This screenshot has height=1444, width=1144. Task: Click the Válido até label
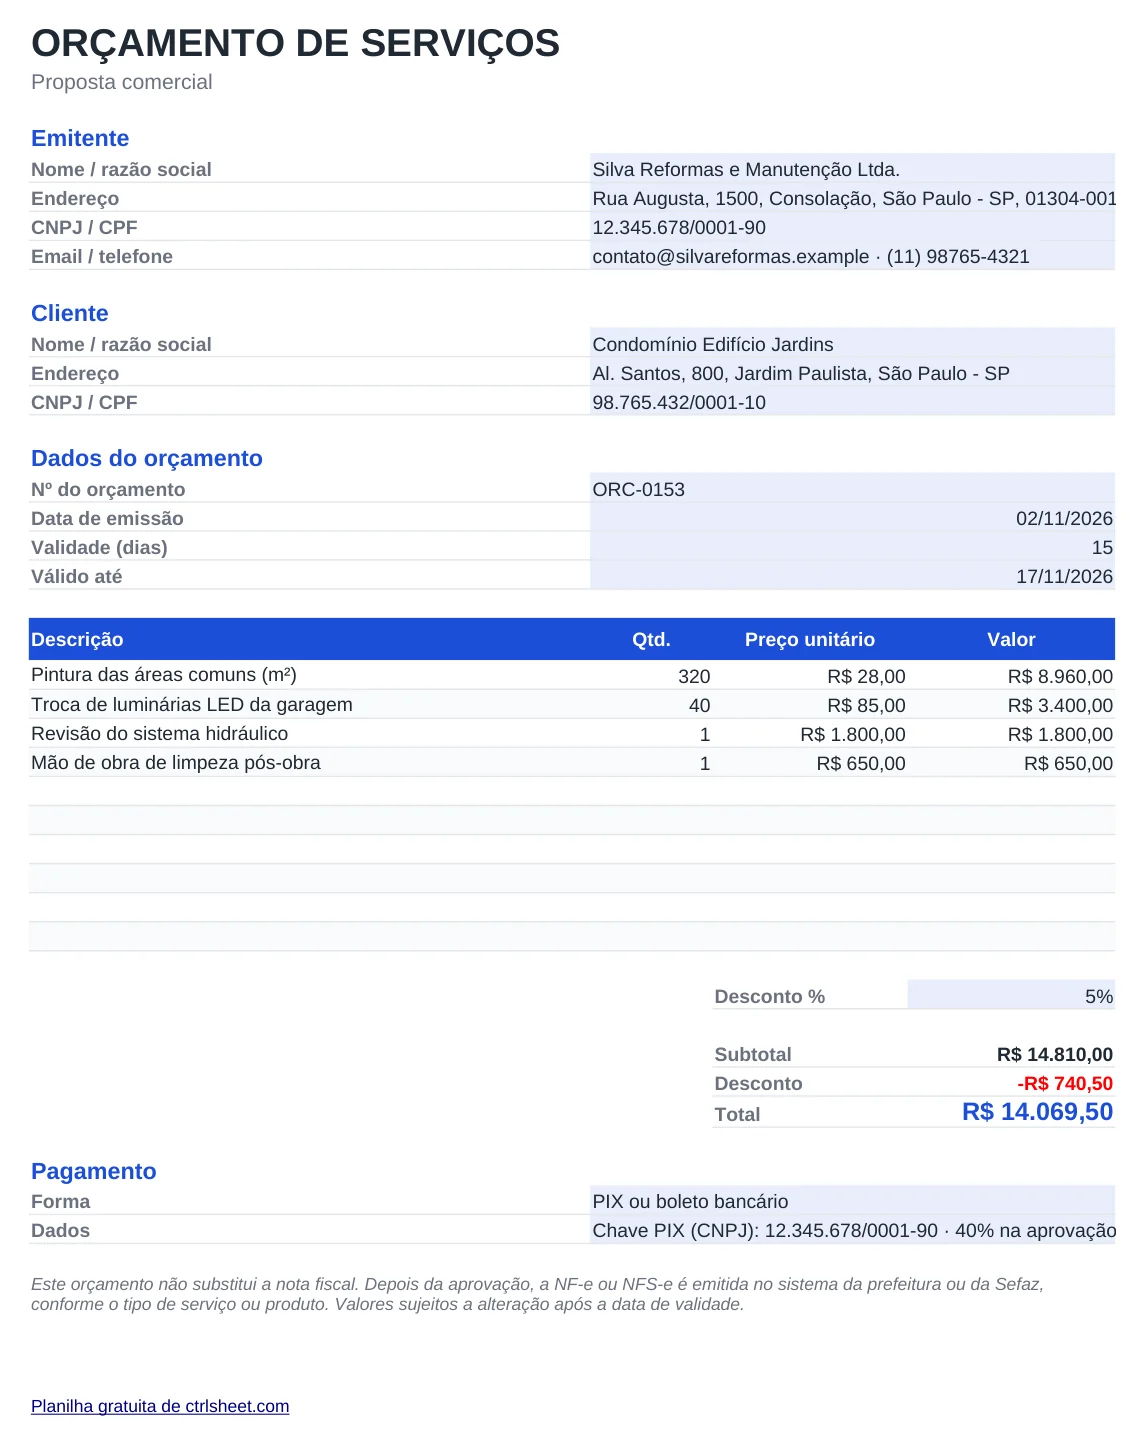76,576
